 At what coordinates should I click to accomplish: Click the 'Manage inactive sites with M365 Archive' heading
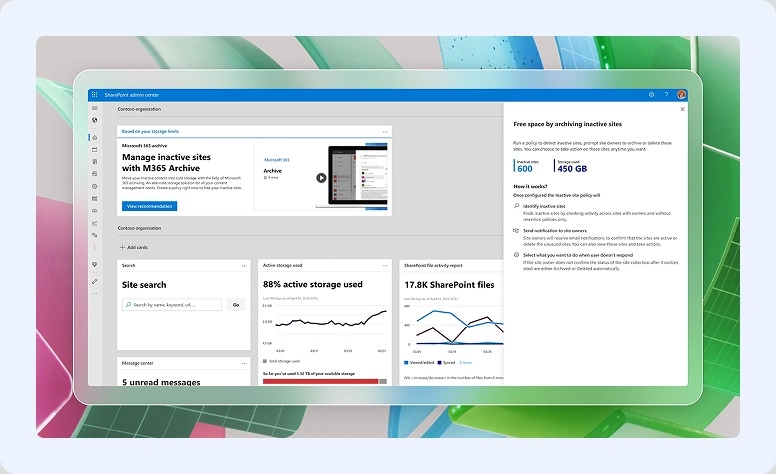click(x=166, y=162)
